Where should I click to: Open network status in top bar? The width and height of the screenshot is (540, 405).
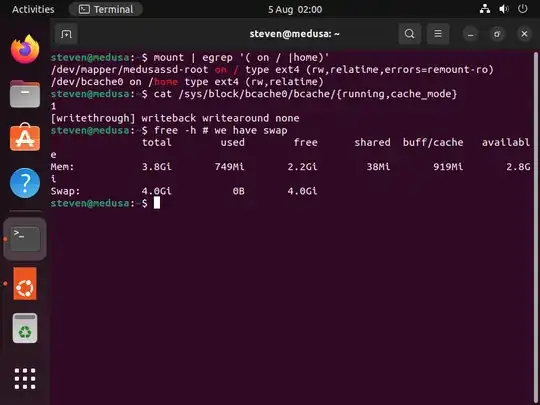[x=485, y=9]
